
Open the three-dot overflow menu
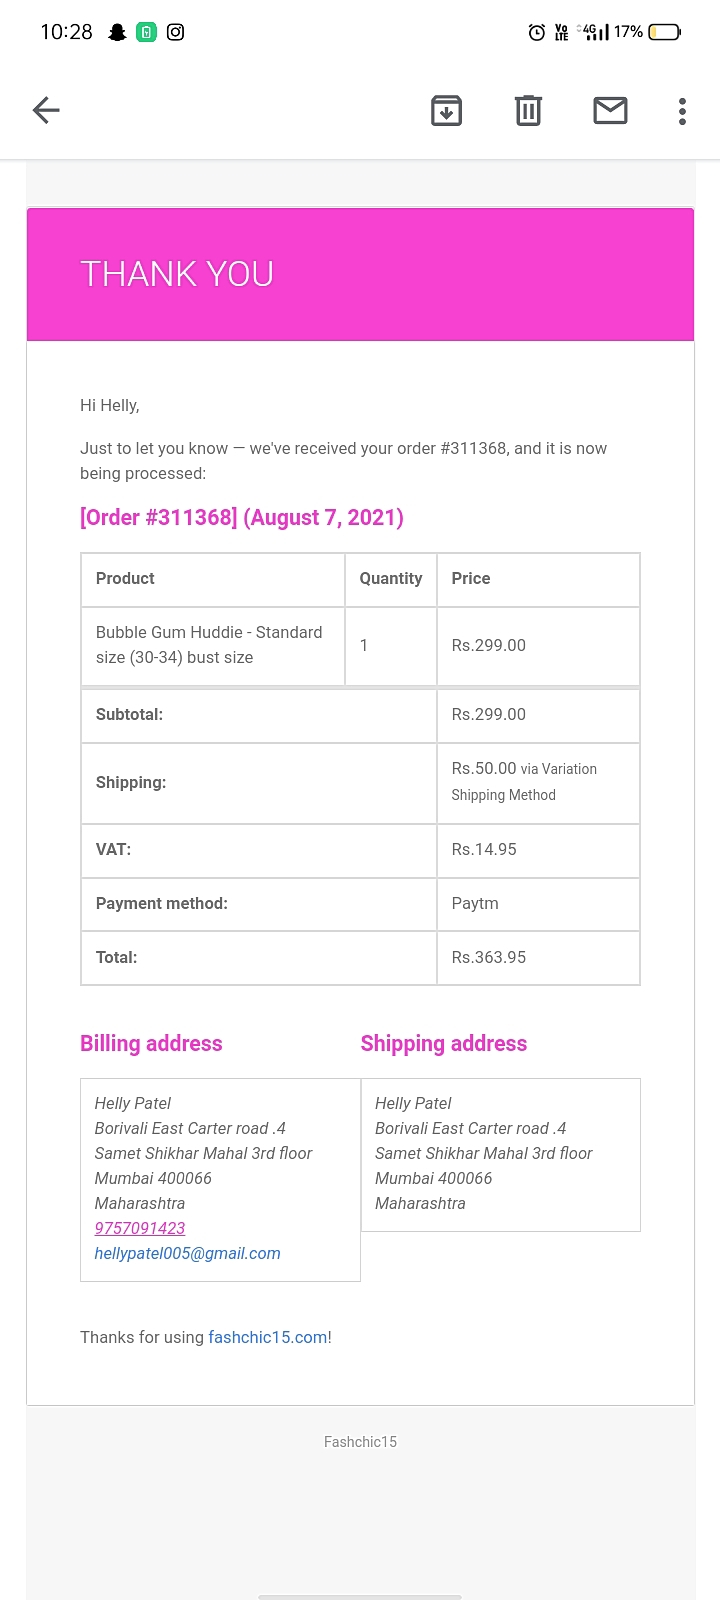(682, 110)
